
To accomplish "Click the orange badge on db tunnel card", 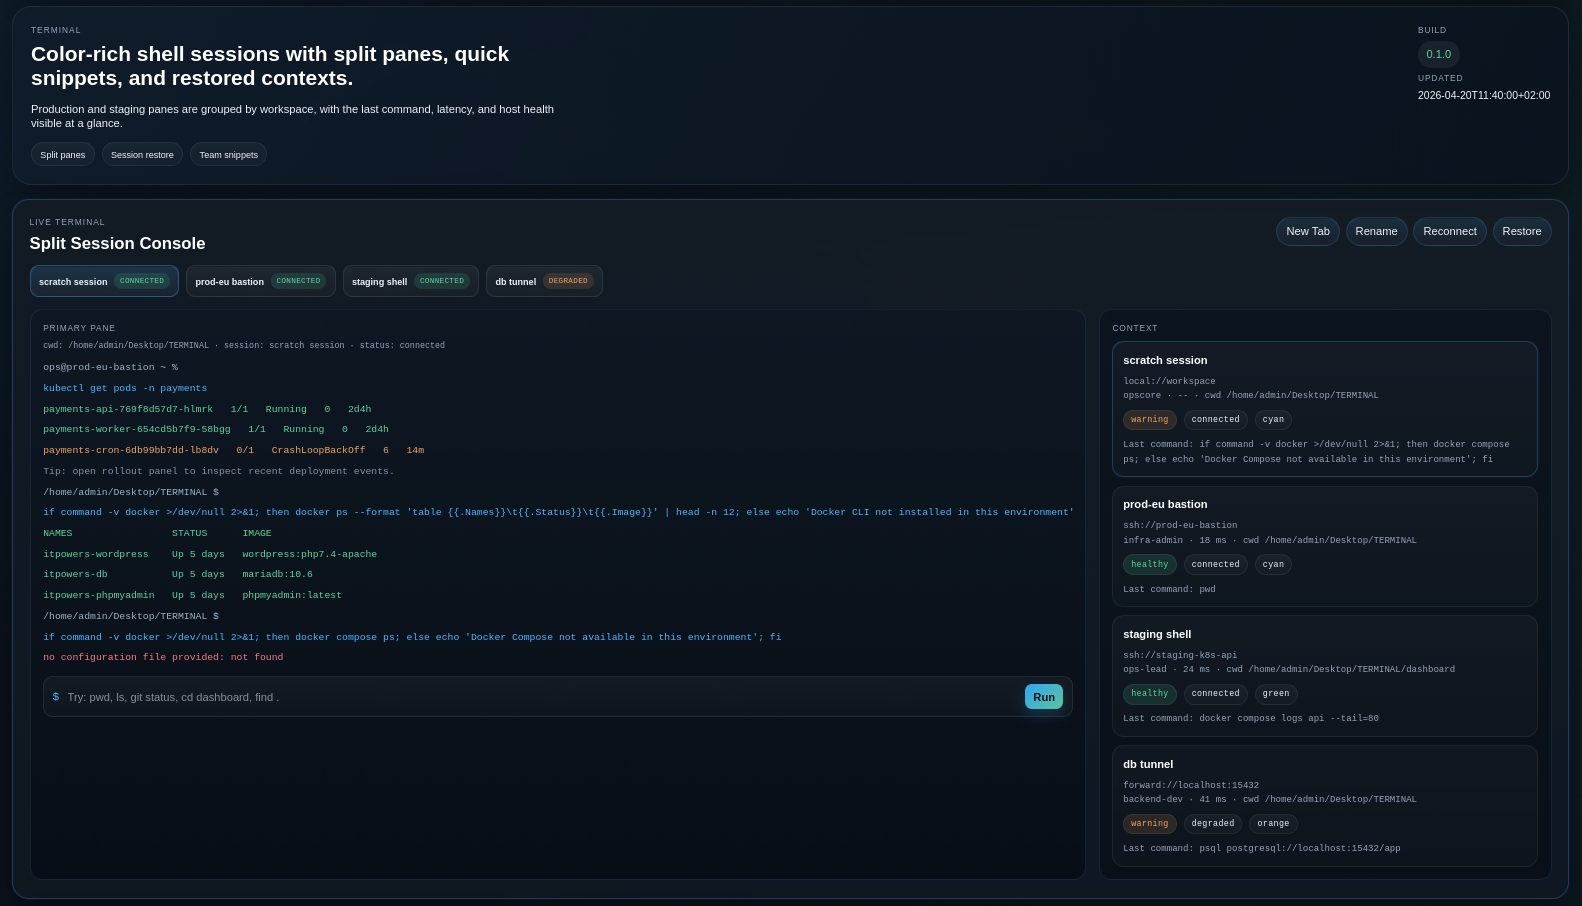I will coord(1273,824).
